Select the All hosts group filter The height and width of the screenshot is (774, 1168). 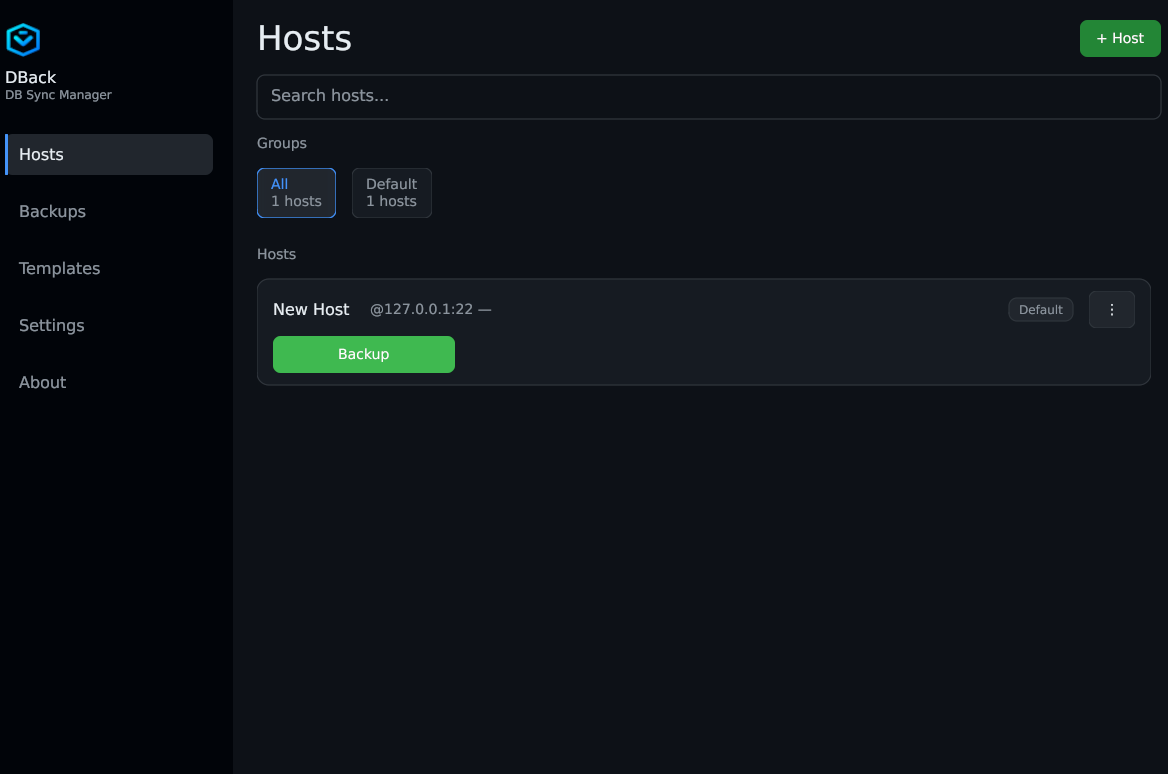(296, 193)
